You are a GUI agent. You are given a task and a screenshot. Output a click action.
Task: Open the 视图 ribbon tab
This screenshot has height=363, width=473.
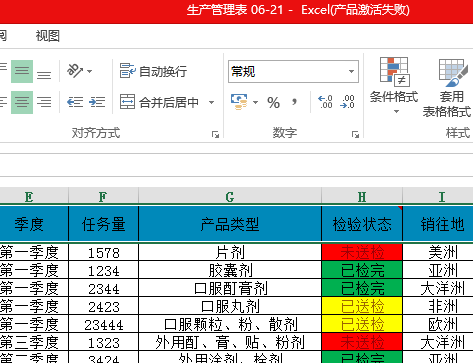click(x=48, y=36)
